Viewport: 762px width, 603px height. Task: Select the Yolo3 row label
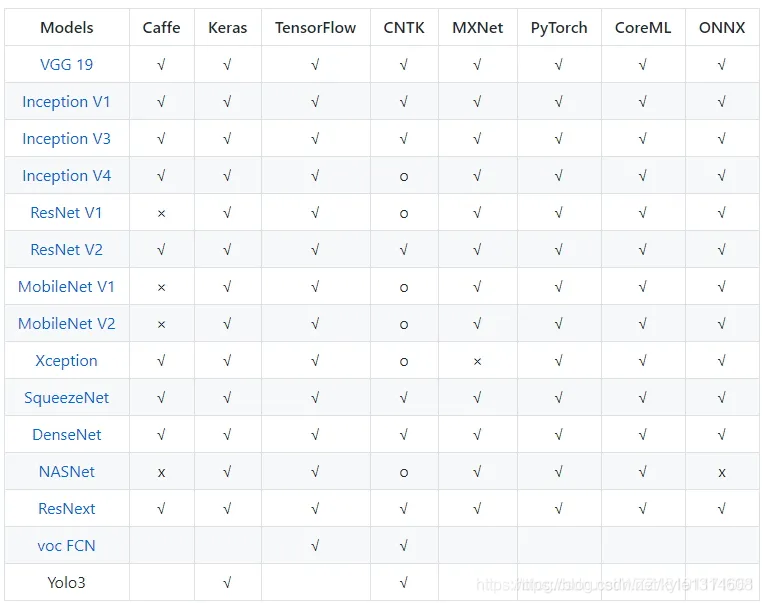pyautogui.click(x=67, y=583)
